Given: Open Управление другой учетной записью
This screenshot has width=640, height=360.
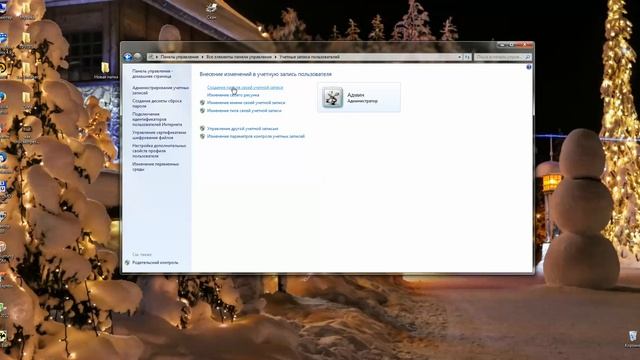Looking at the screenshot, I should (x=242, y=129).
